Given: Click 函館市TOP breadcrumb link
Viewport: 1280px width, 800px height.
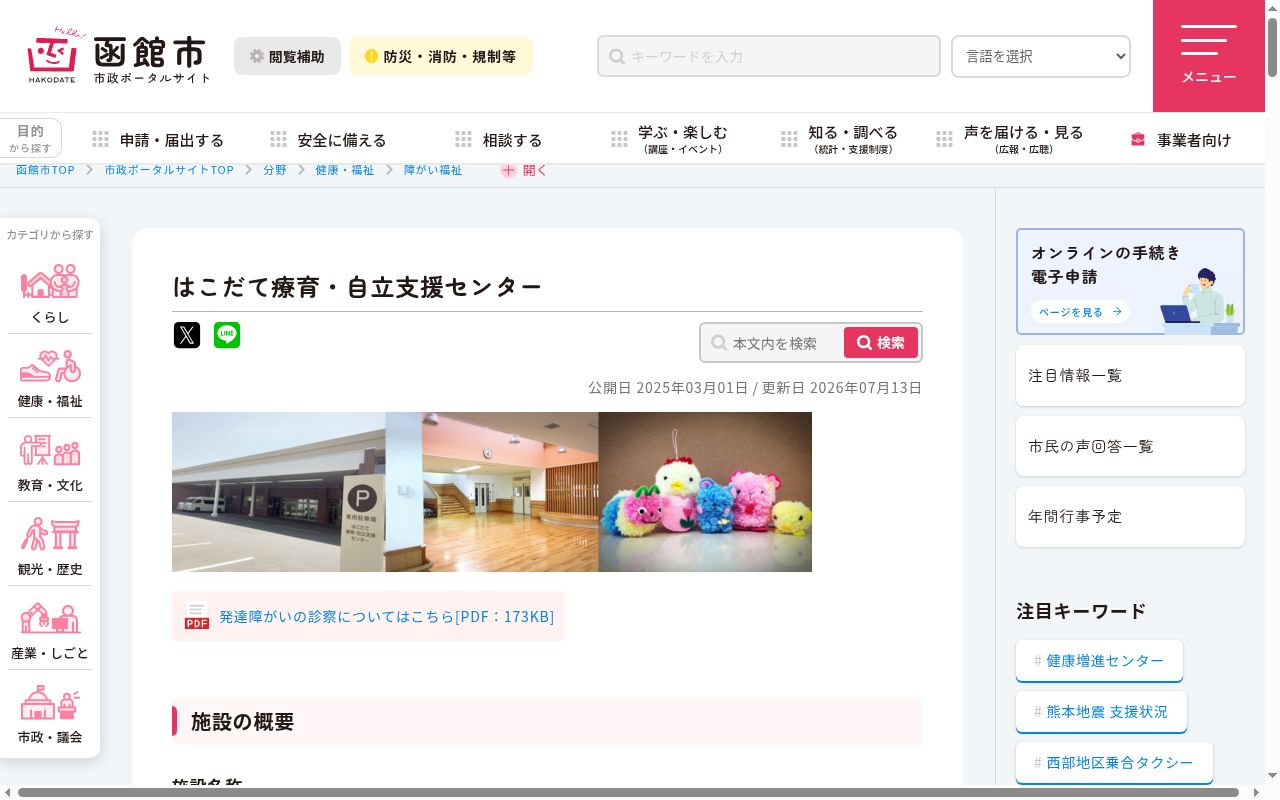Looking at the screenshot, I should [45, 170].
